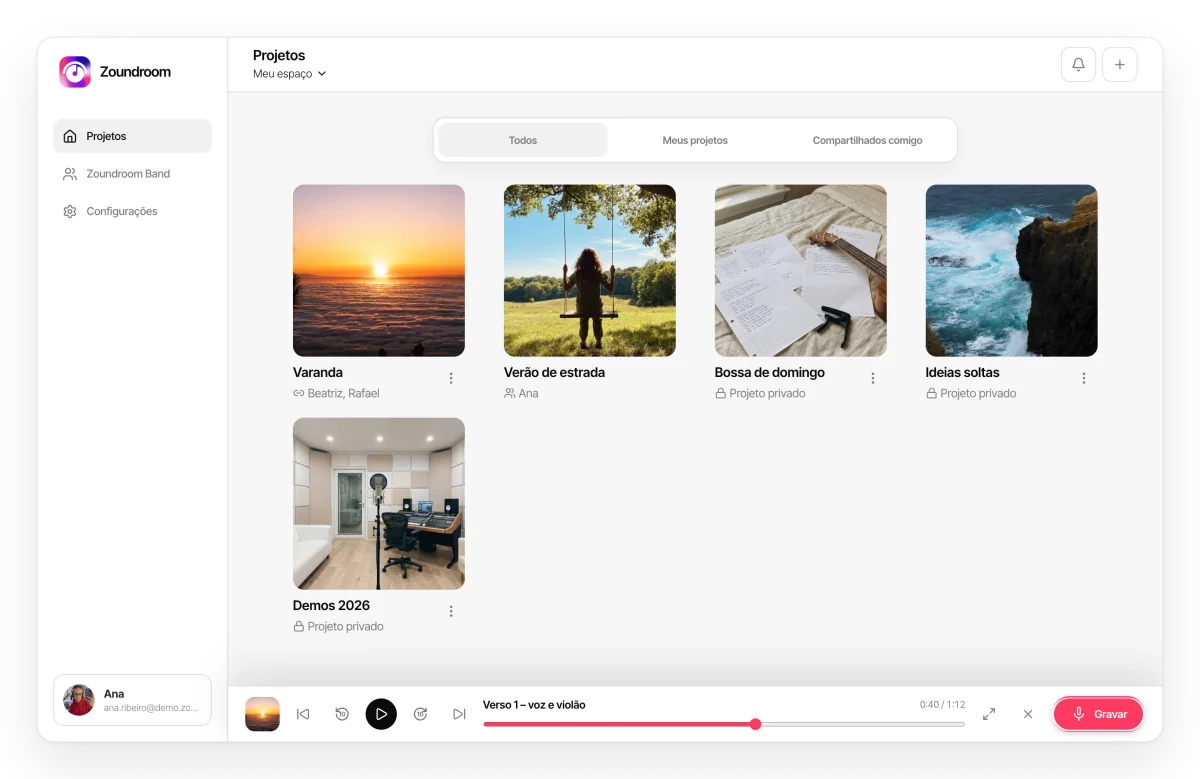Image resolution: width=1200 pixels, height=779 pixels.
Task: Open Projetos in the sidebar
Action: [132, 136]
